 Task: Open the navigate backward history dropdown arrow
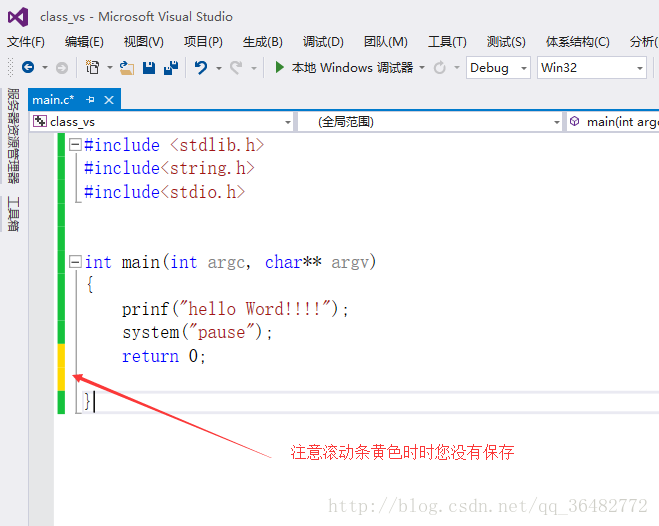point(45,68)
